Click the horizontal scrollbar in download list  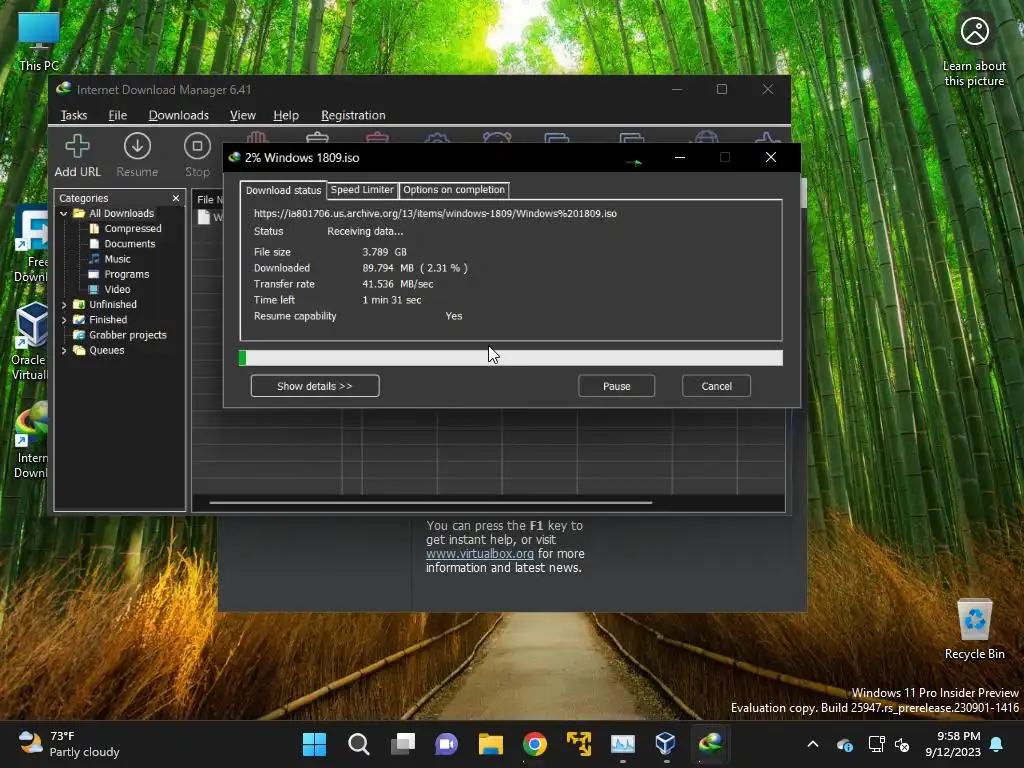point(430,502)
